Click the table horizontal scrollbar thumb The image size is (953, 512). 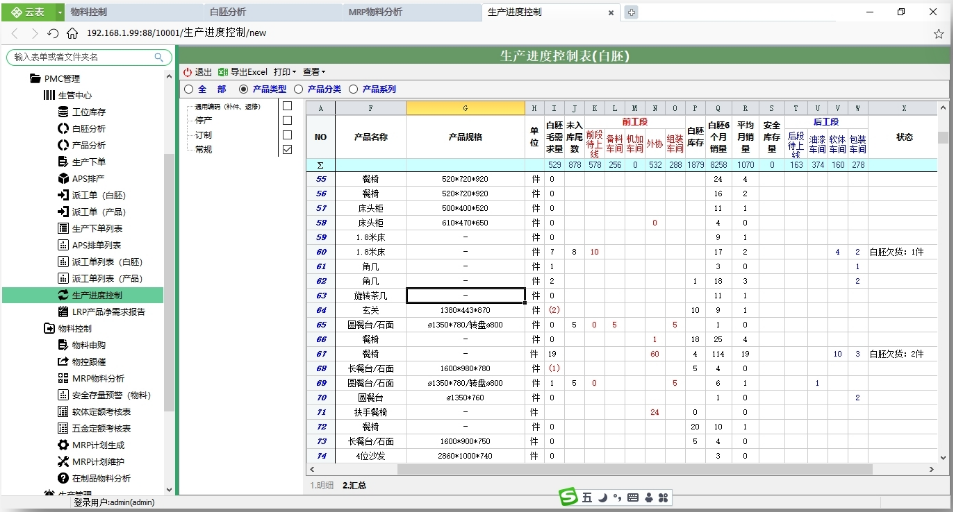tap(635, 469)
